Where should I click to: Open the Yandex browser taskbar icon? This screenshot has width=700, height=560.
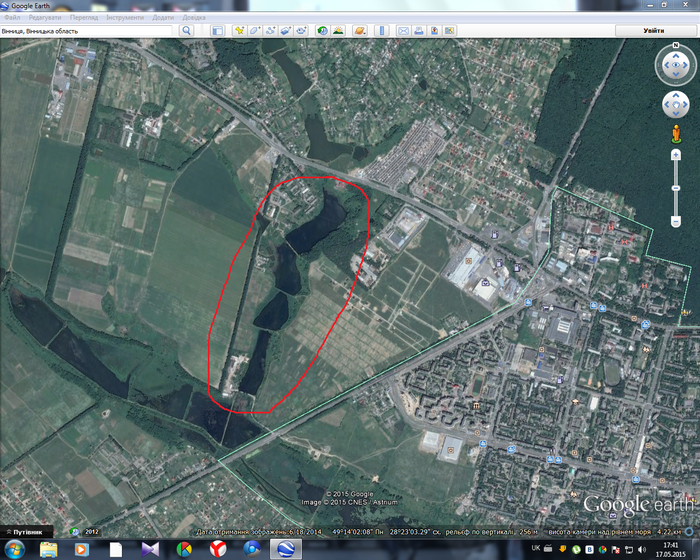click(x=218, y=549)
